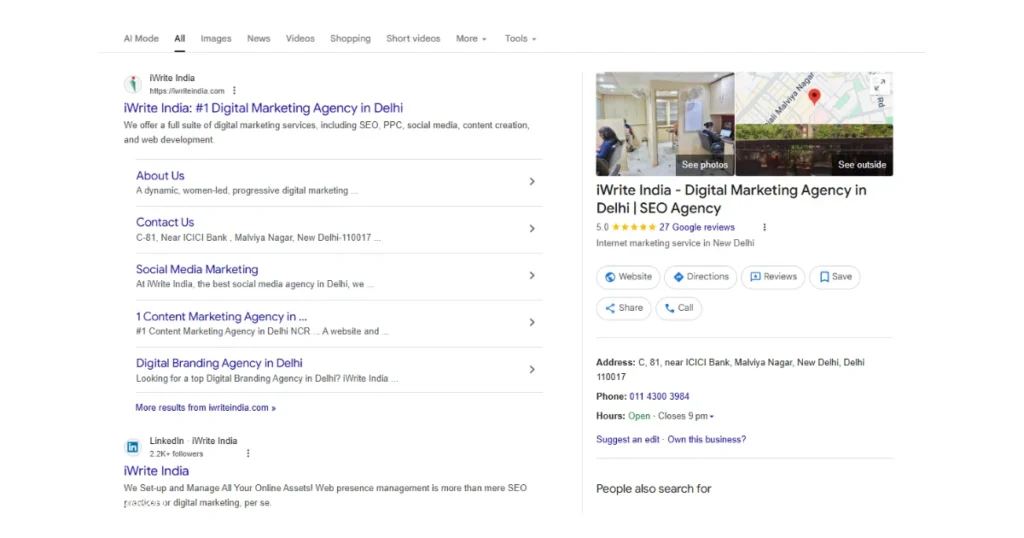1024x538 pixels.
Task: Open three-dot menu beside Google reviews
Action: (765, 227)
